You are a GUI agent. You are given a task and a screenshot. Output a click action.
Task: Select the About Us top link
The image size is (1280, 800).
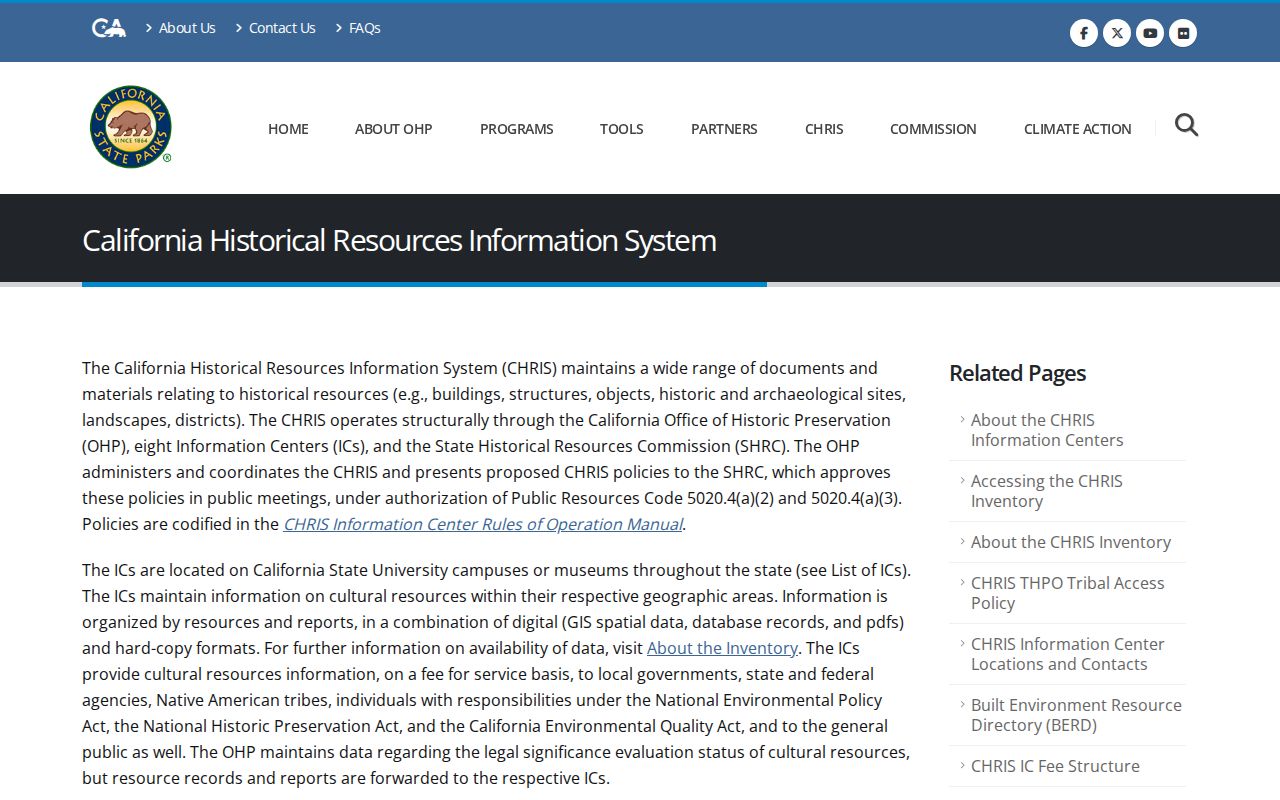pos(187,28)
